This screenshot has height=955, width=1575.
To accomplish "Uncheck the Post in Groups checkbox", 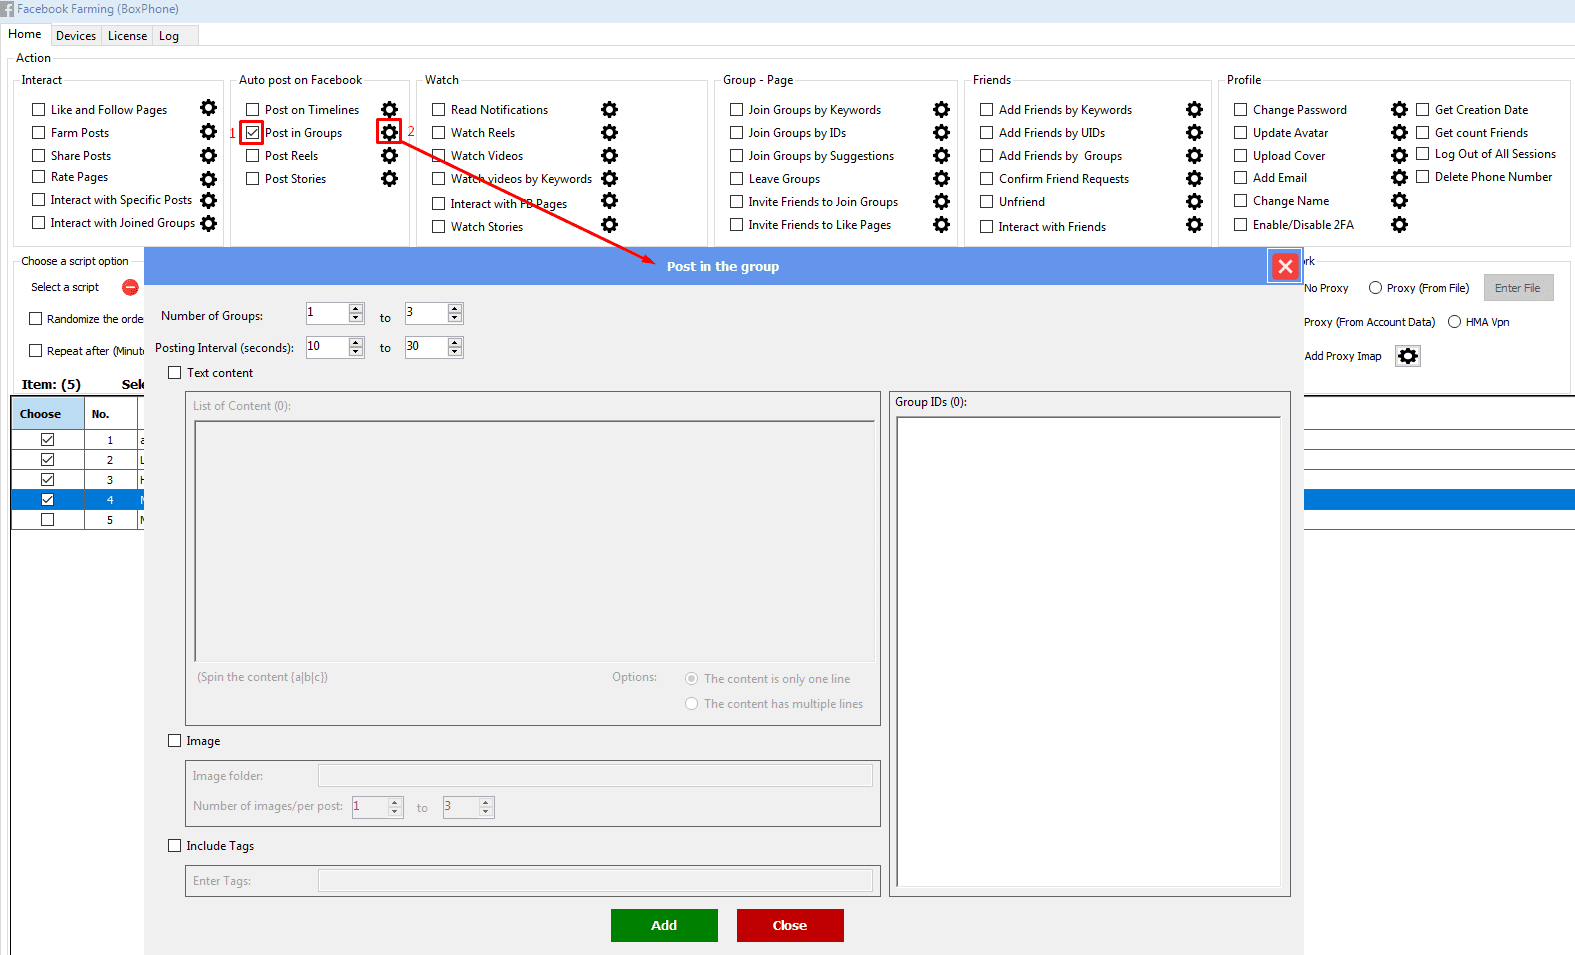I will pos(252,132).
